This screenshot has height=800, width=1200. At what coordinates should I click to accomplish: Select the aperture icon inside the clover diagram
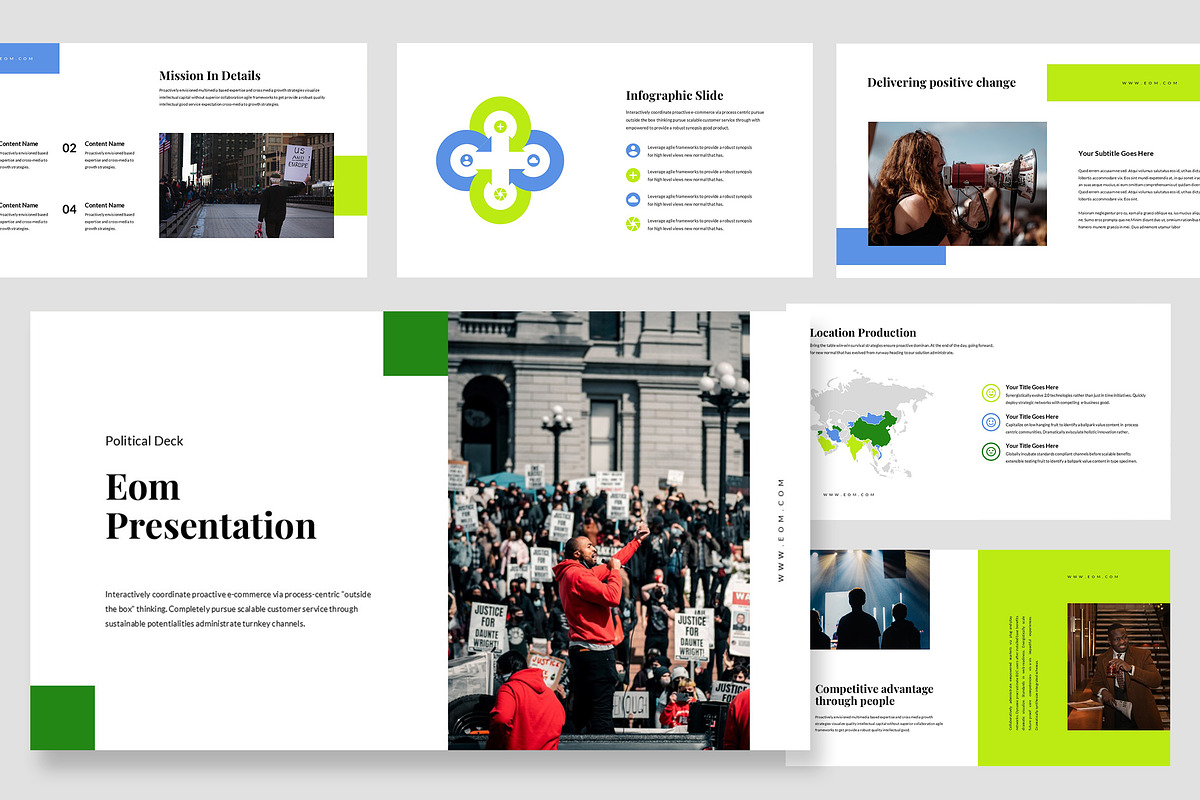[500, 194]
